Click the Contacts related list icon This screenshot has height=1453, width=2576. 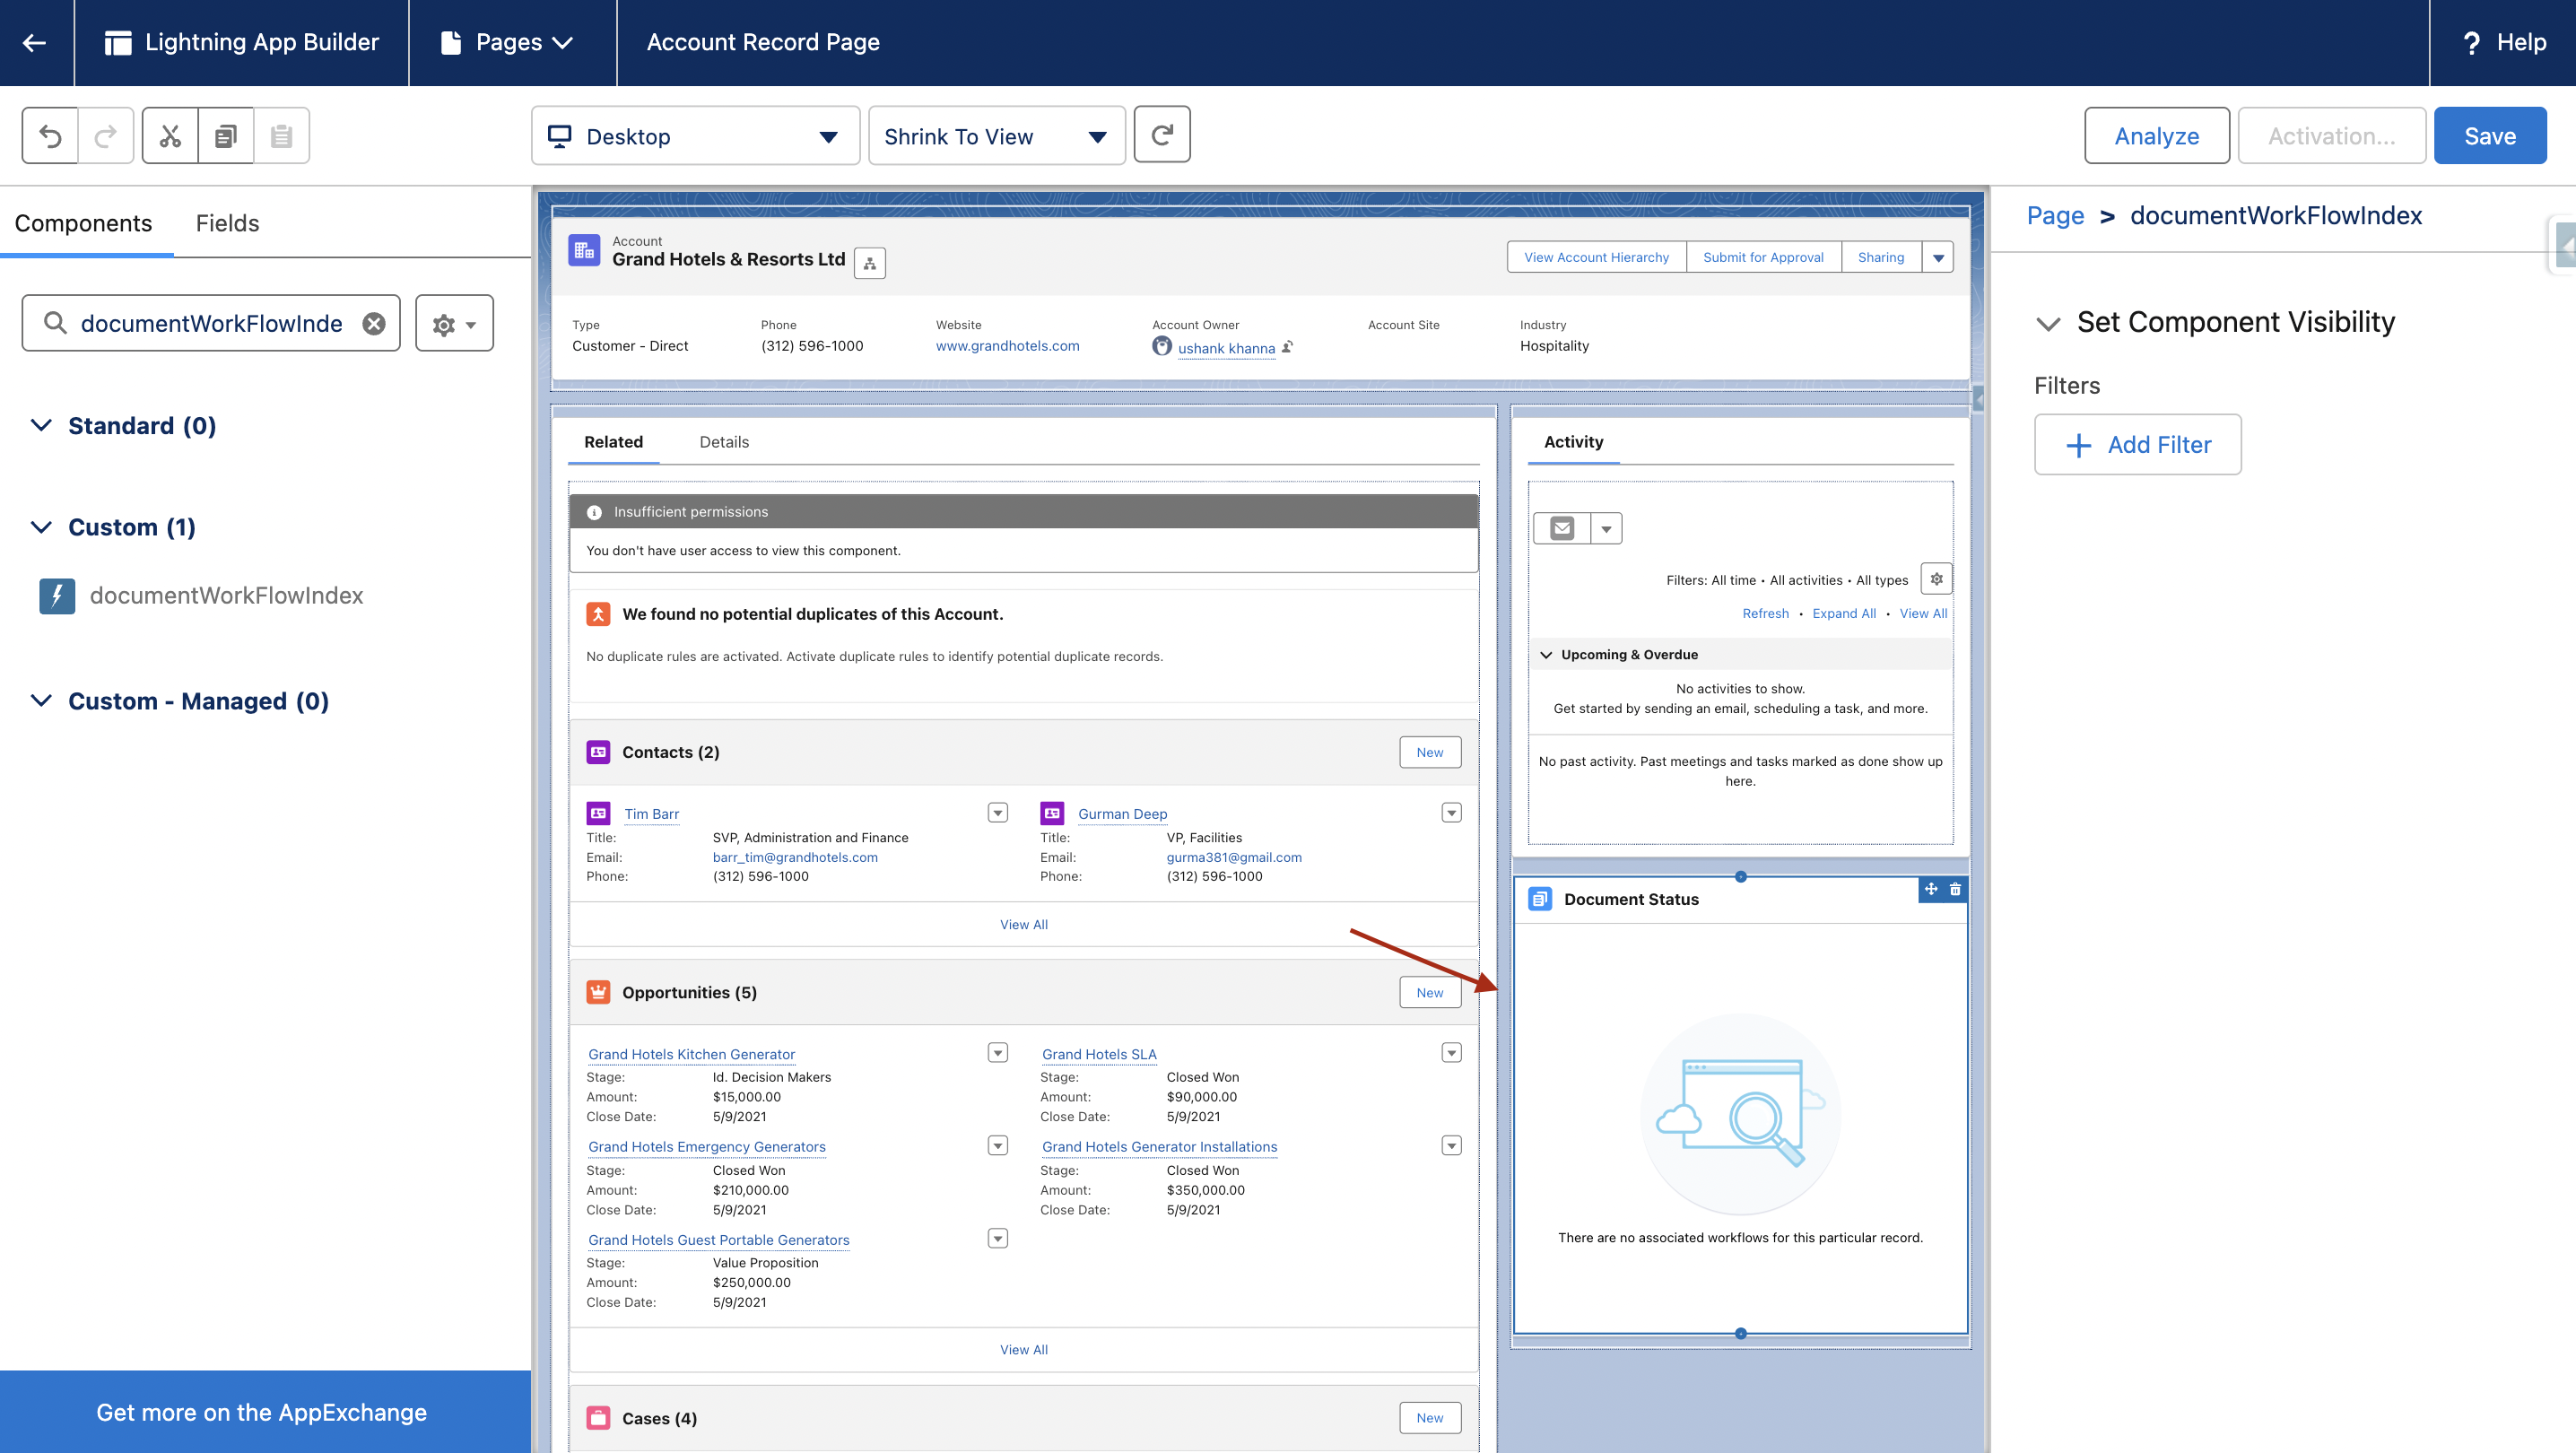tap(598, 752)
